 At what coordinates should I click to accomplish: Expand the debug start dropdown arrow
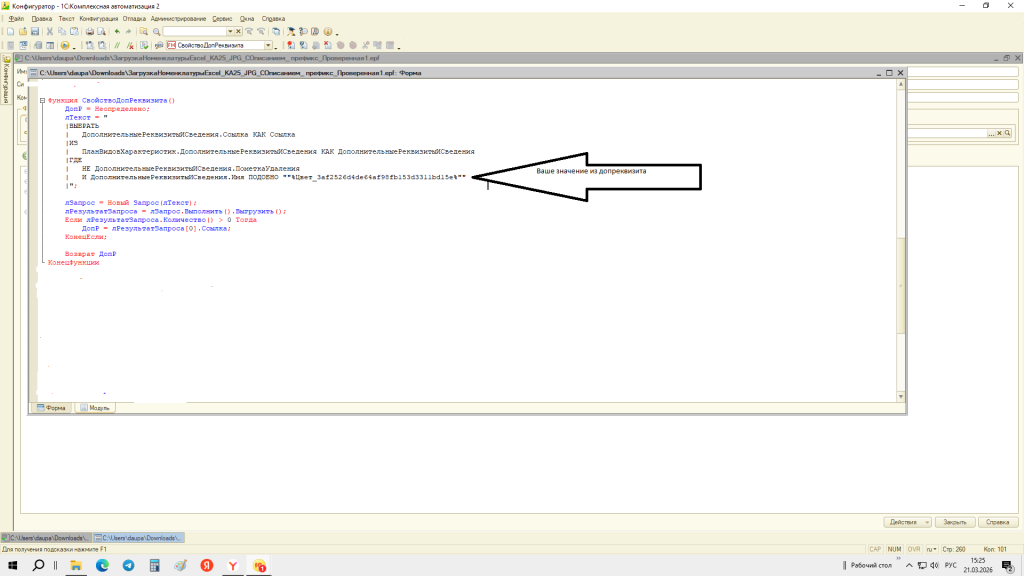[74, 47]
